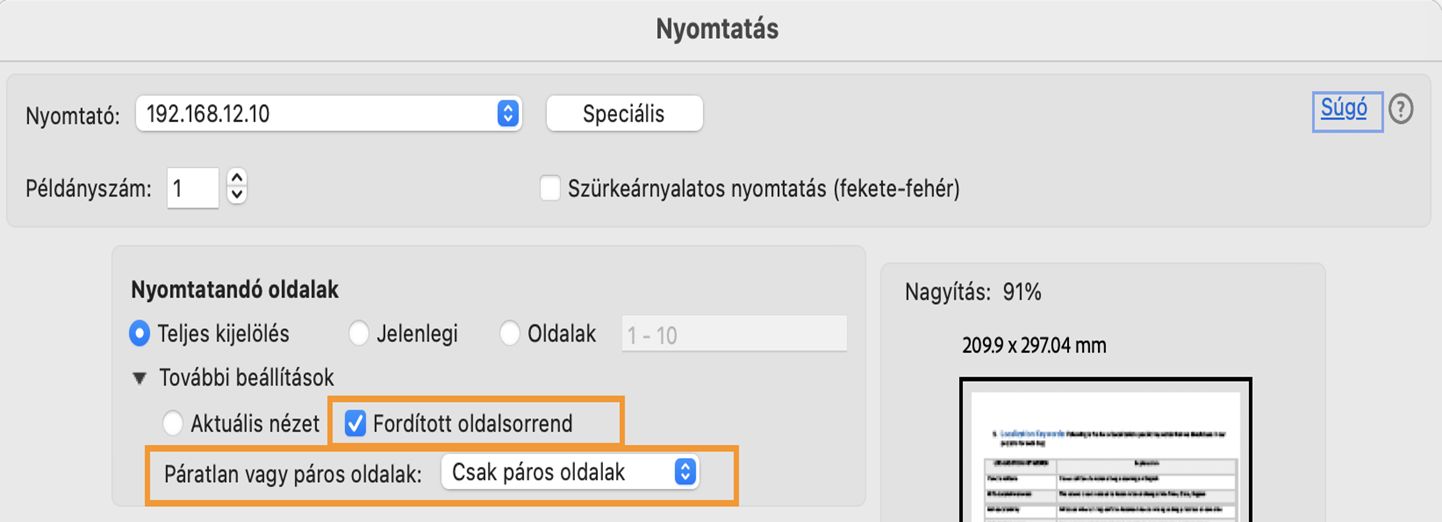1442x522 pixels.
Task: Click the 209.9 x 297.04 mm page size text
Action: tap(1034, 346)
